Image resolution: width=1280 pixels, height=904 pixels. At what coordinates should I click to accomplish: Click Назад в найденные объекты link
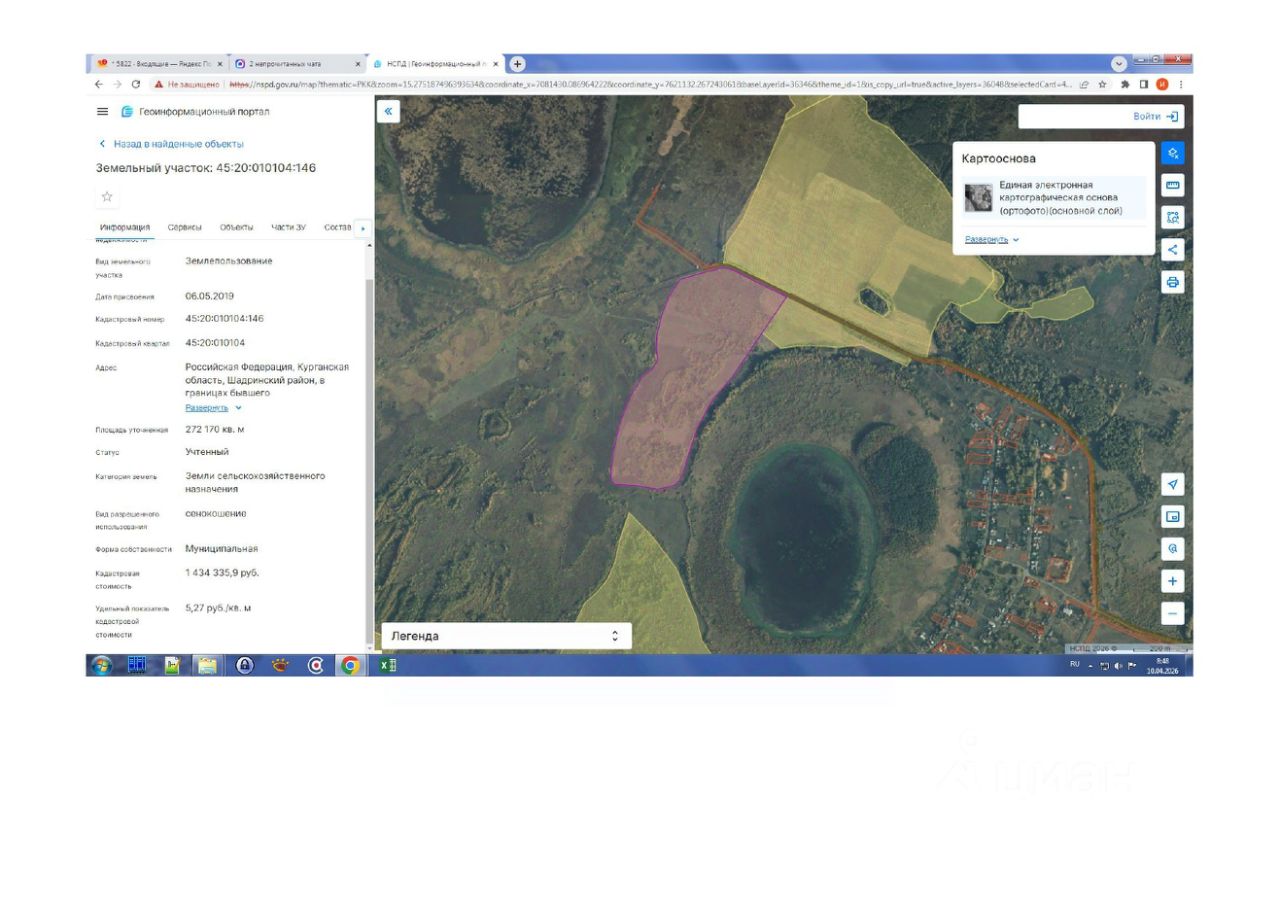point(171,144)
